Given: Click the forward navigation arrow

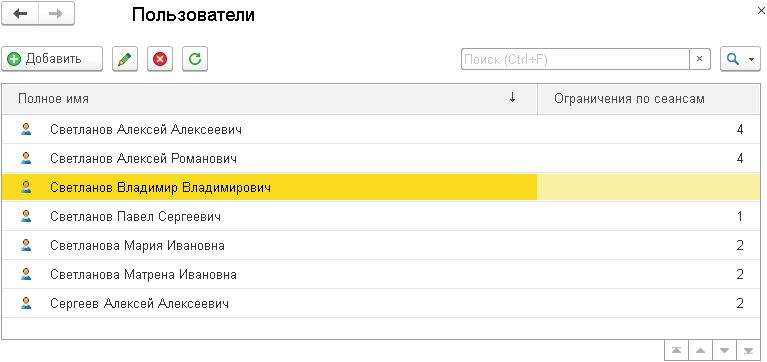Looking at the screenshot, I should coord(56,13).
